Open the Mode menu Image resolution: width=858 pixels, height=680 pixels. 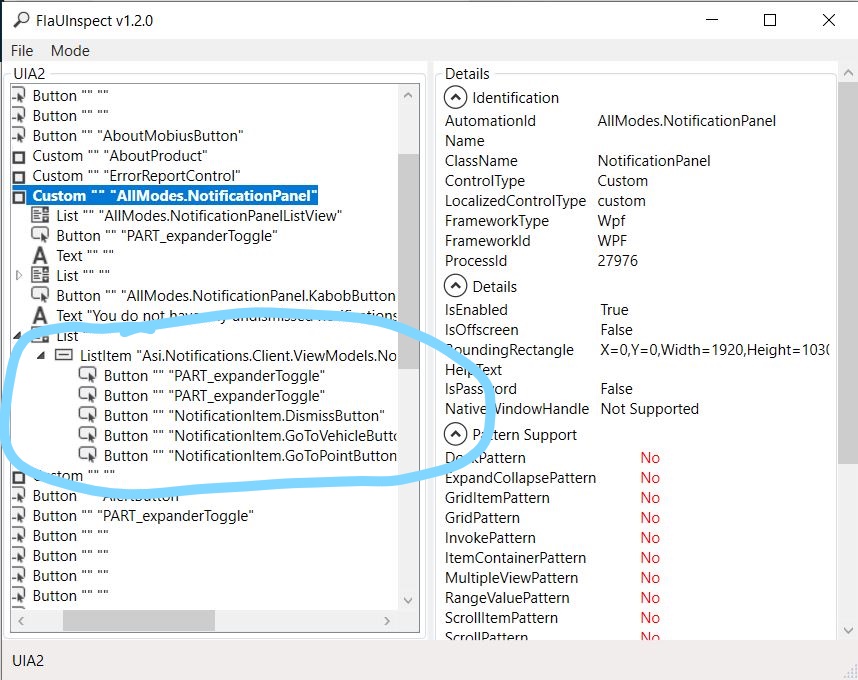69,50
